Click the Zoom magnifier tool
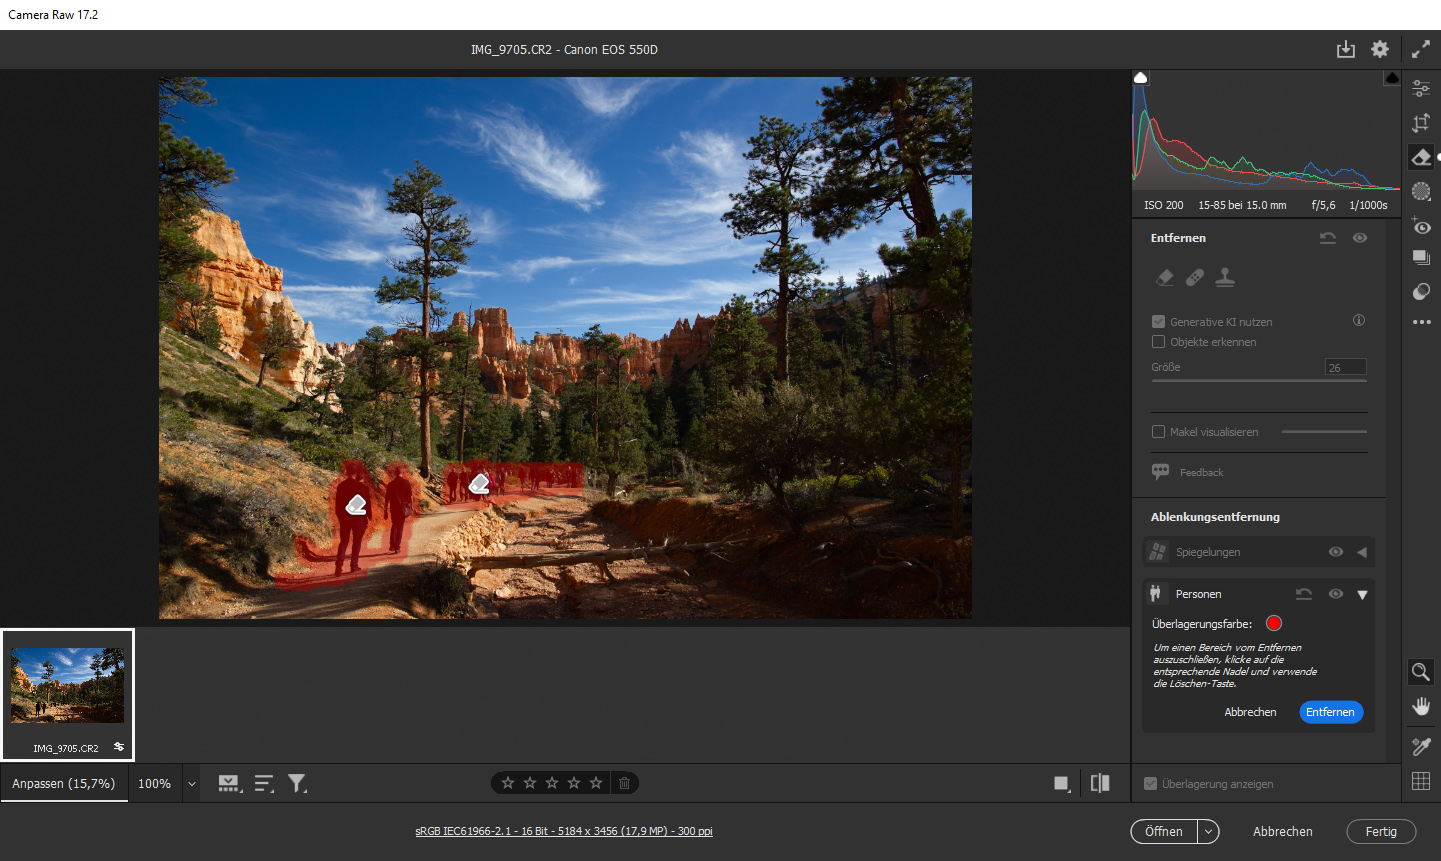Image resolution: width=1441 pixels, height=861 pixels. pos(1421,672)
